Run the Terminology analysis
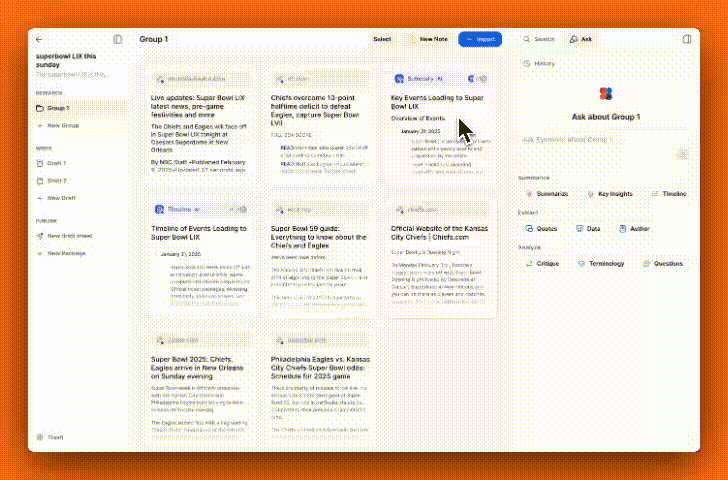Screen dimensions: 728x480 [601, 264]
